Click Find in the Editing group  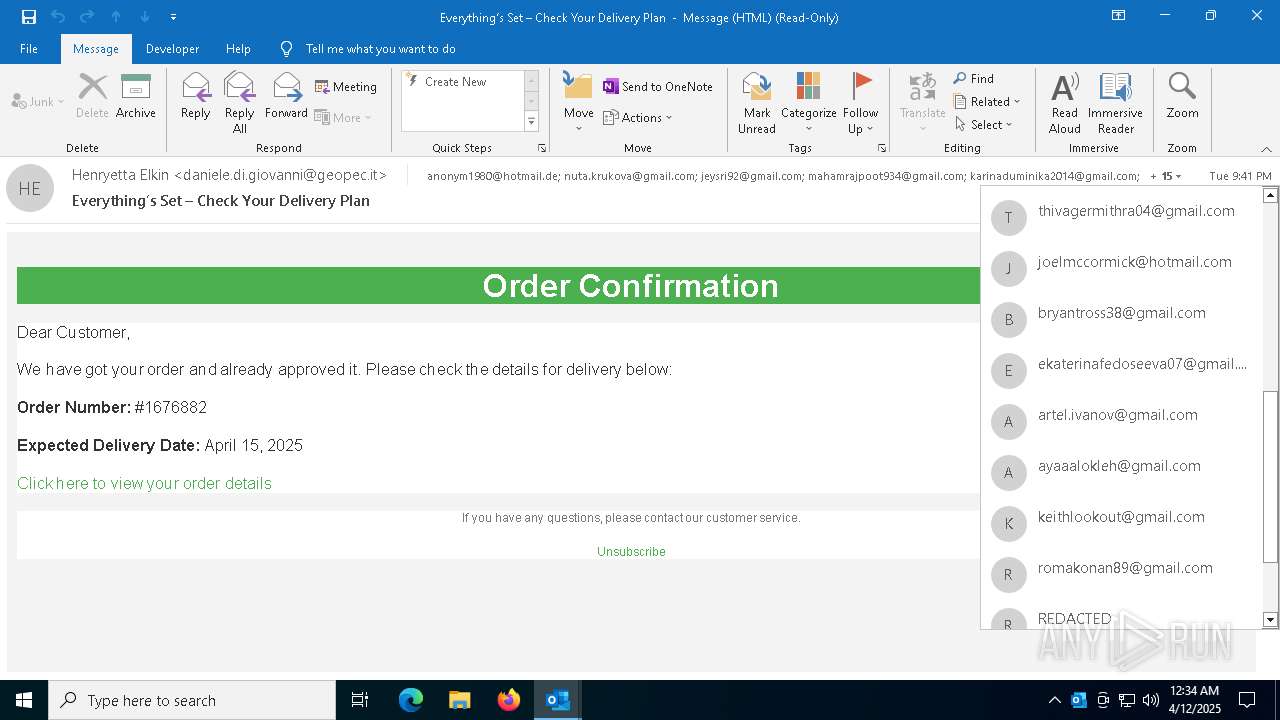pyautogui.click(x=974, y=78)
